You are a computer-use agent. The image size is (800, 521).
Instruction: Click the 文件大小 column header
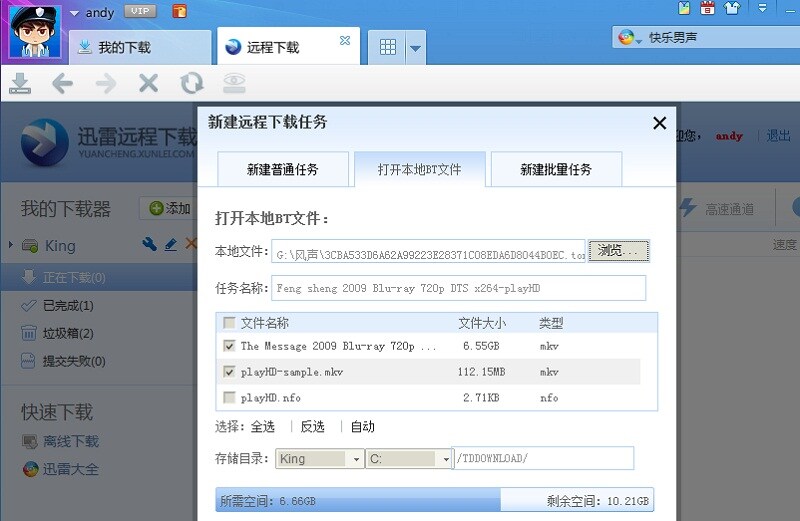coord(482,323)
